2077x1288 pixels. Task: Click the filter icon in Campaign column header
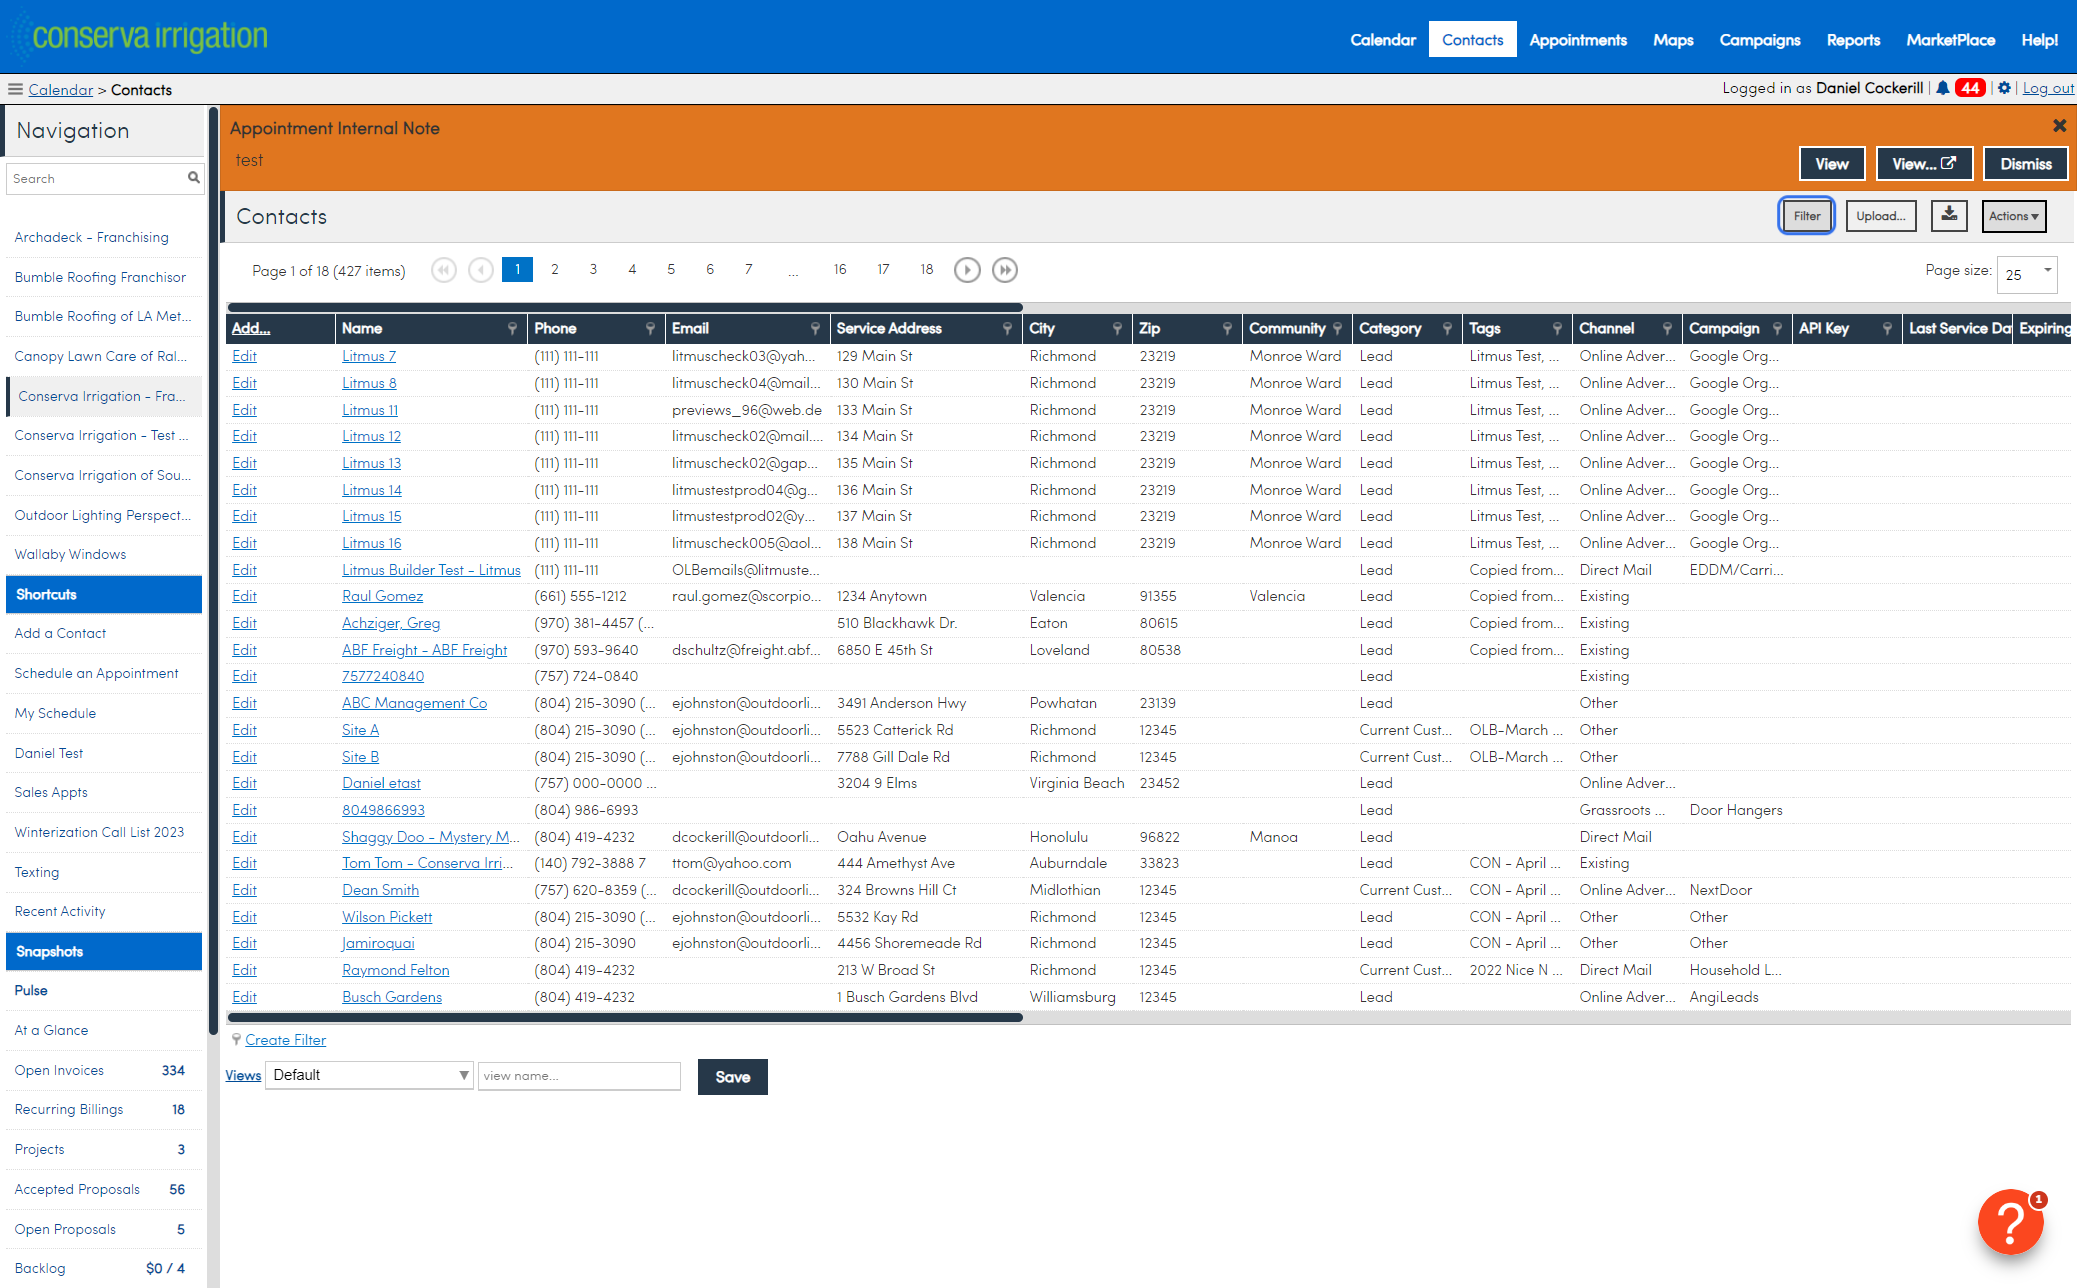point(1777,328)
